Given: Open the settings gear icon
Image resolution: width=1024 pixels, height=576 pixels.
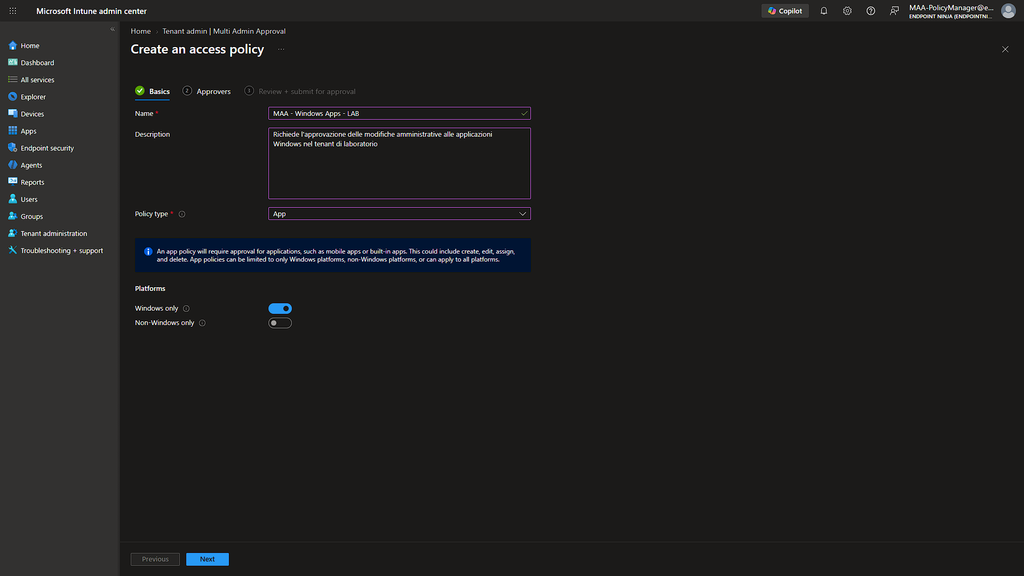Looking at the screenshot, I should click(847, 11).
